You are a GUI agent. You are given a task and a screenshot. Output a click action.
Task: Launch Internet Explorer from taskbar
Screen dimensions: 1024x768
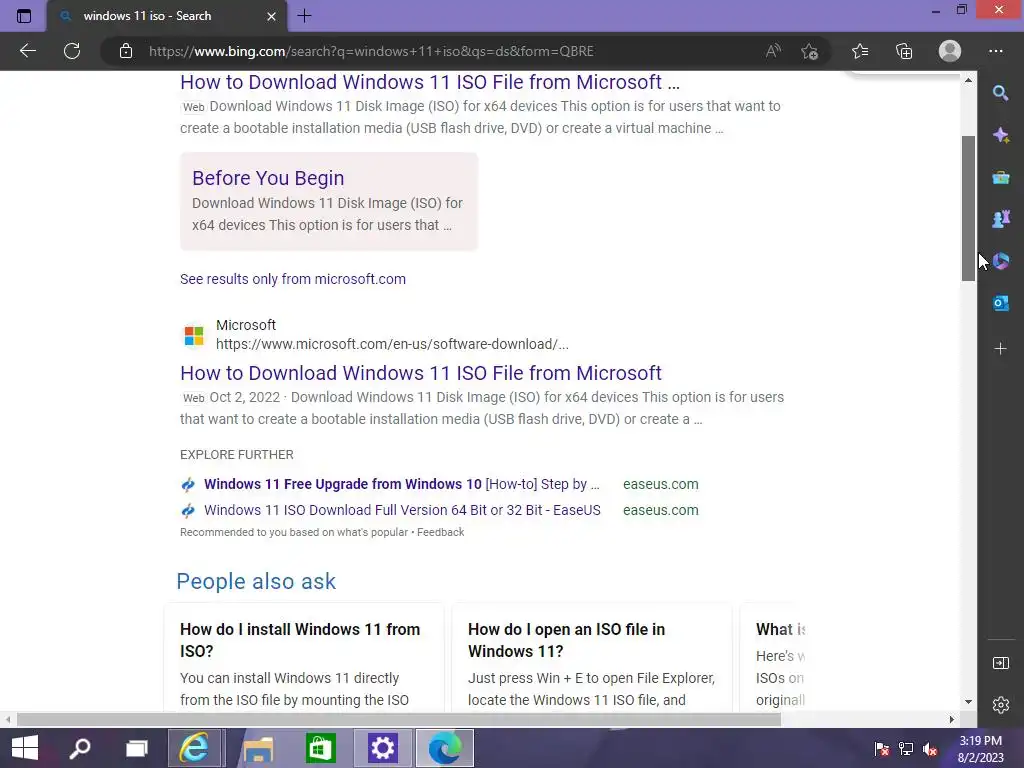[x=195, y=748]
